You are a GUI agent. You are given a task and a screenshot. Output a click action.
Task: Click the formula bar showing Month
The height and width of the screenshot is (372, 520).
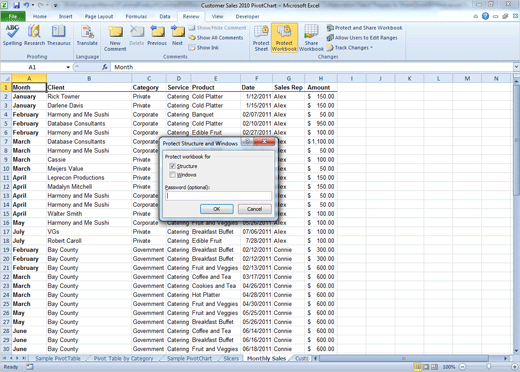click(312, 67)
